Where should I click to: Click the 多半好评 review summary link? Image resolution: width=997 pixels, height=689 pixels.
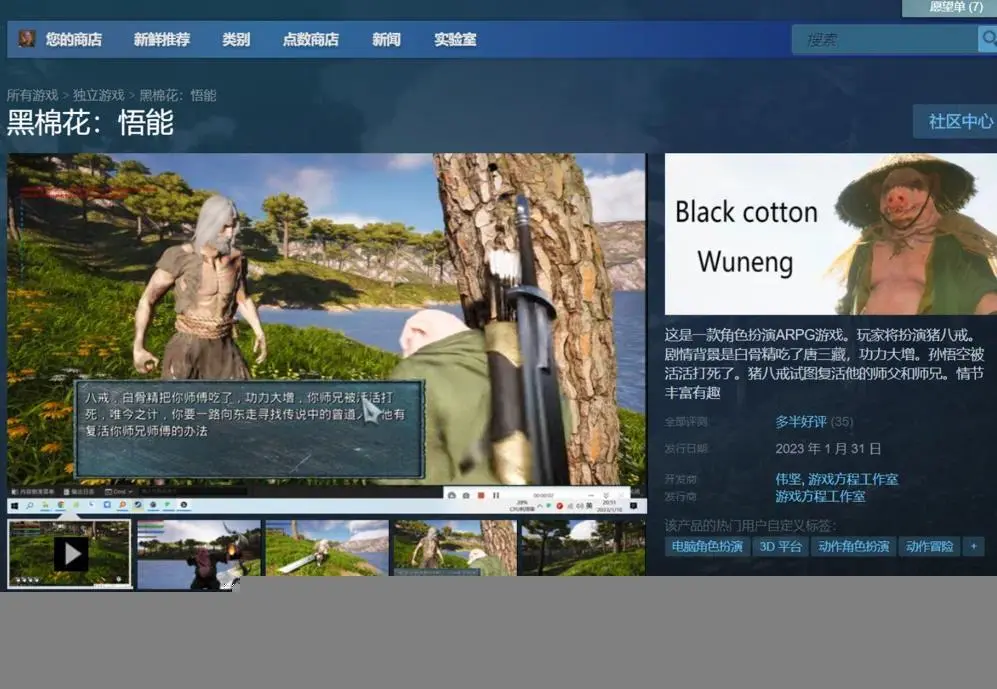pyautogui.click(x=801, y=421)
